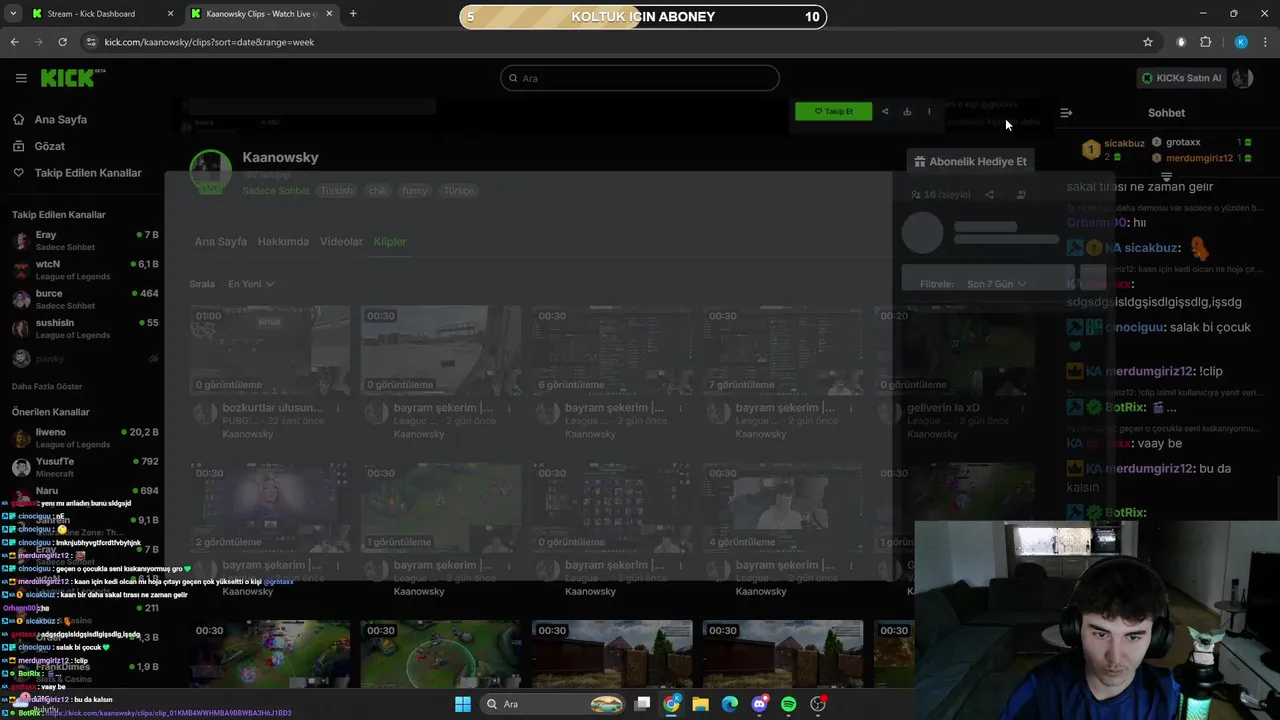The height and width of the screenshot is (720, 1280).
Task: Launch Microsoft Edge from the taskbar
Action: tap(730, 704)
